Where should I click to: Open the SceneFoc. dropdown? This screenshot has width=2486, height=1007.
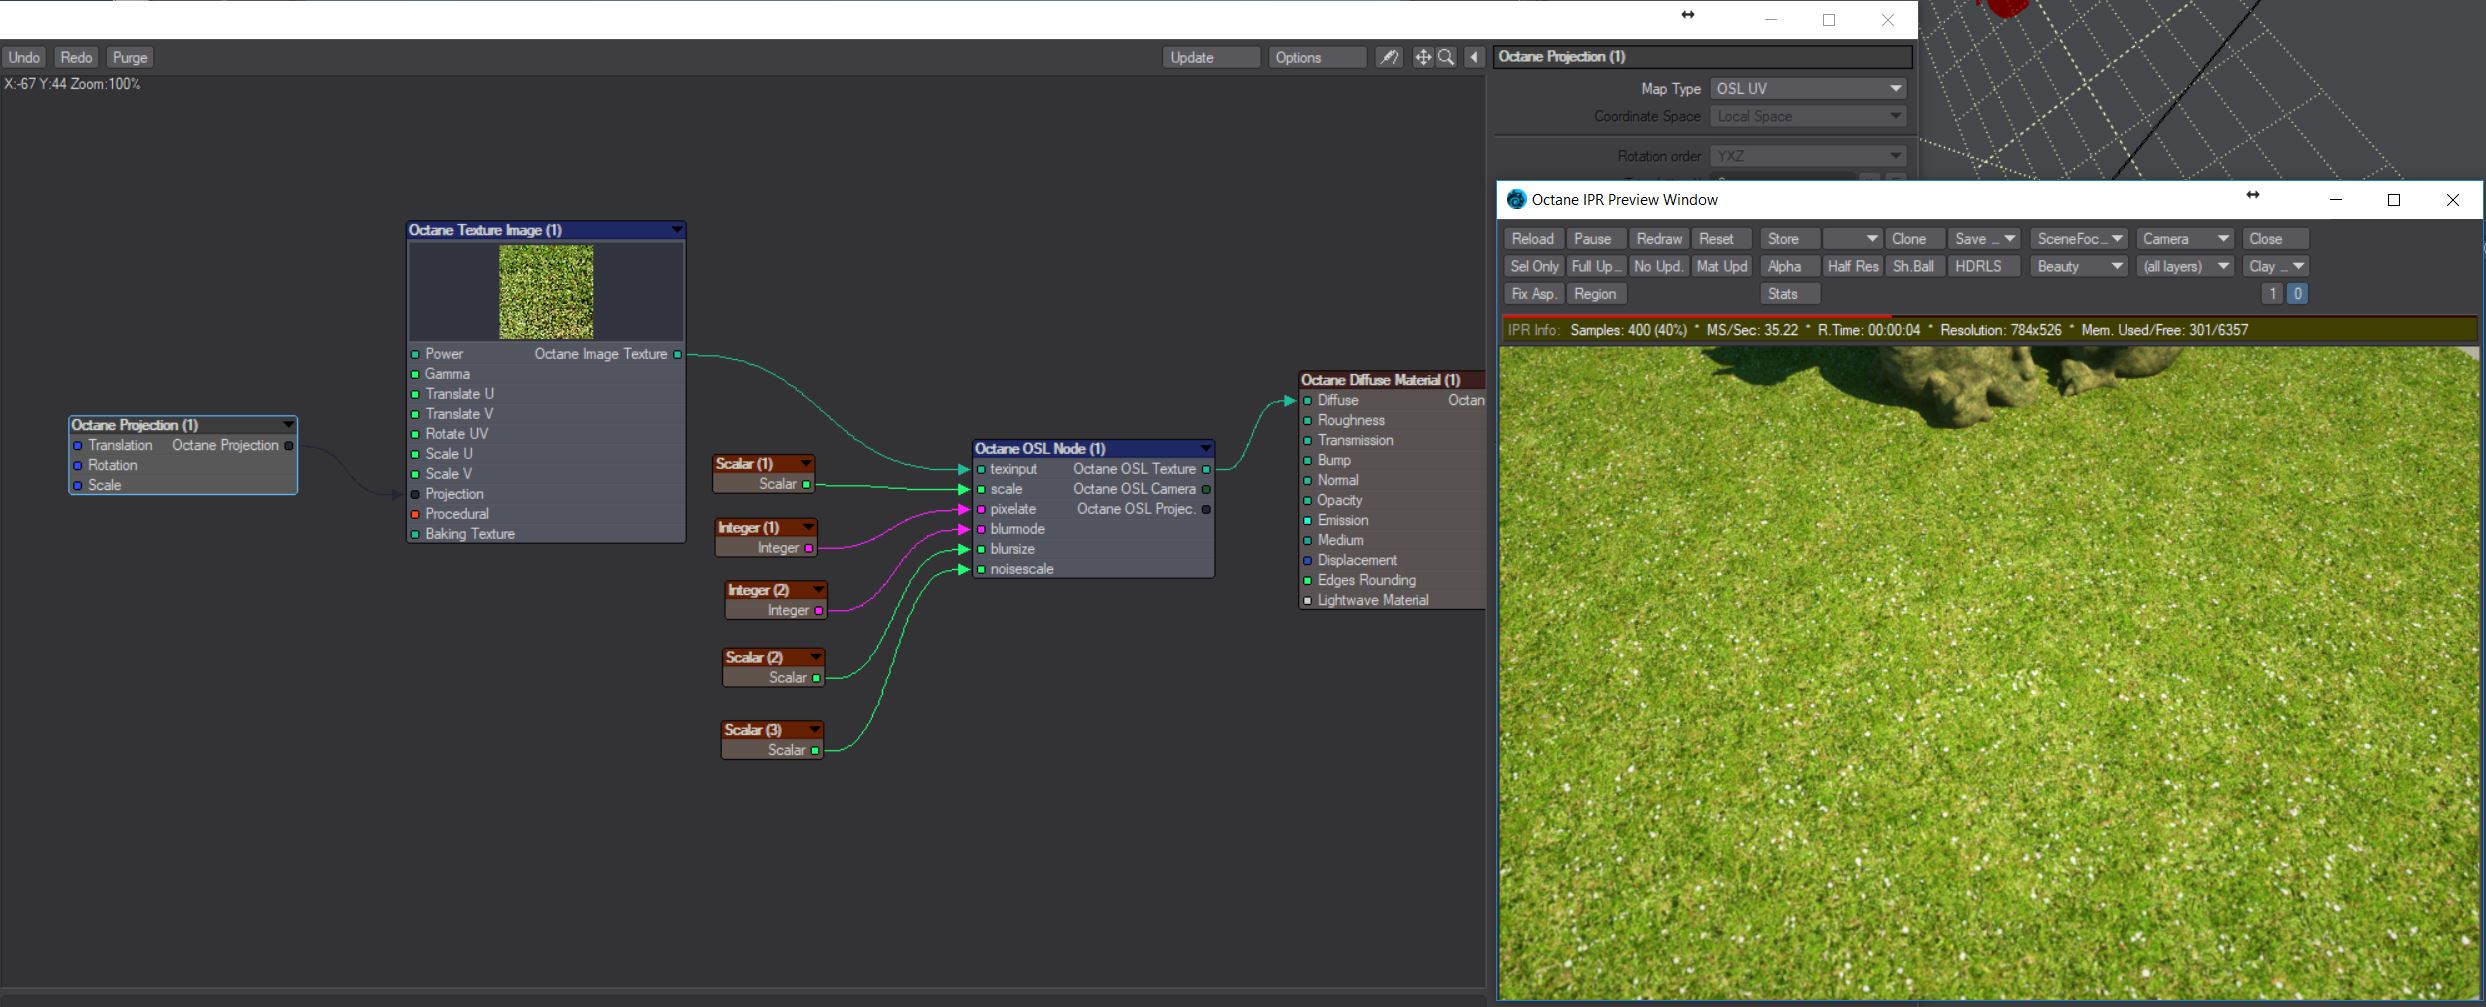pos(2079,239)
